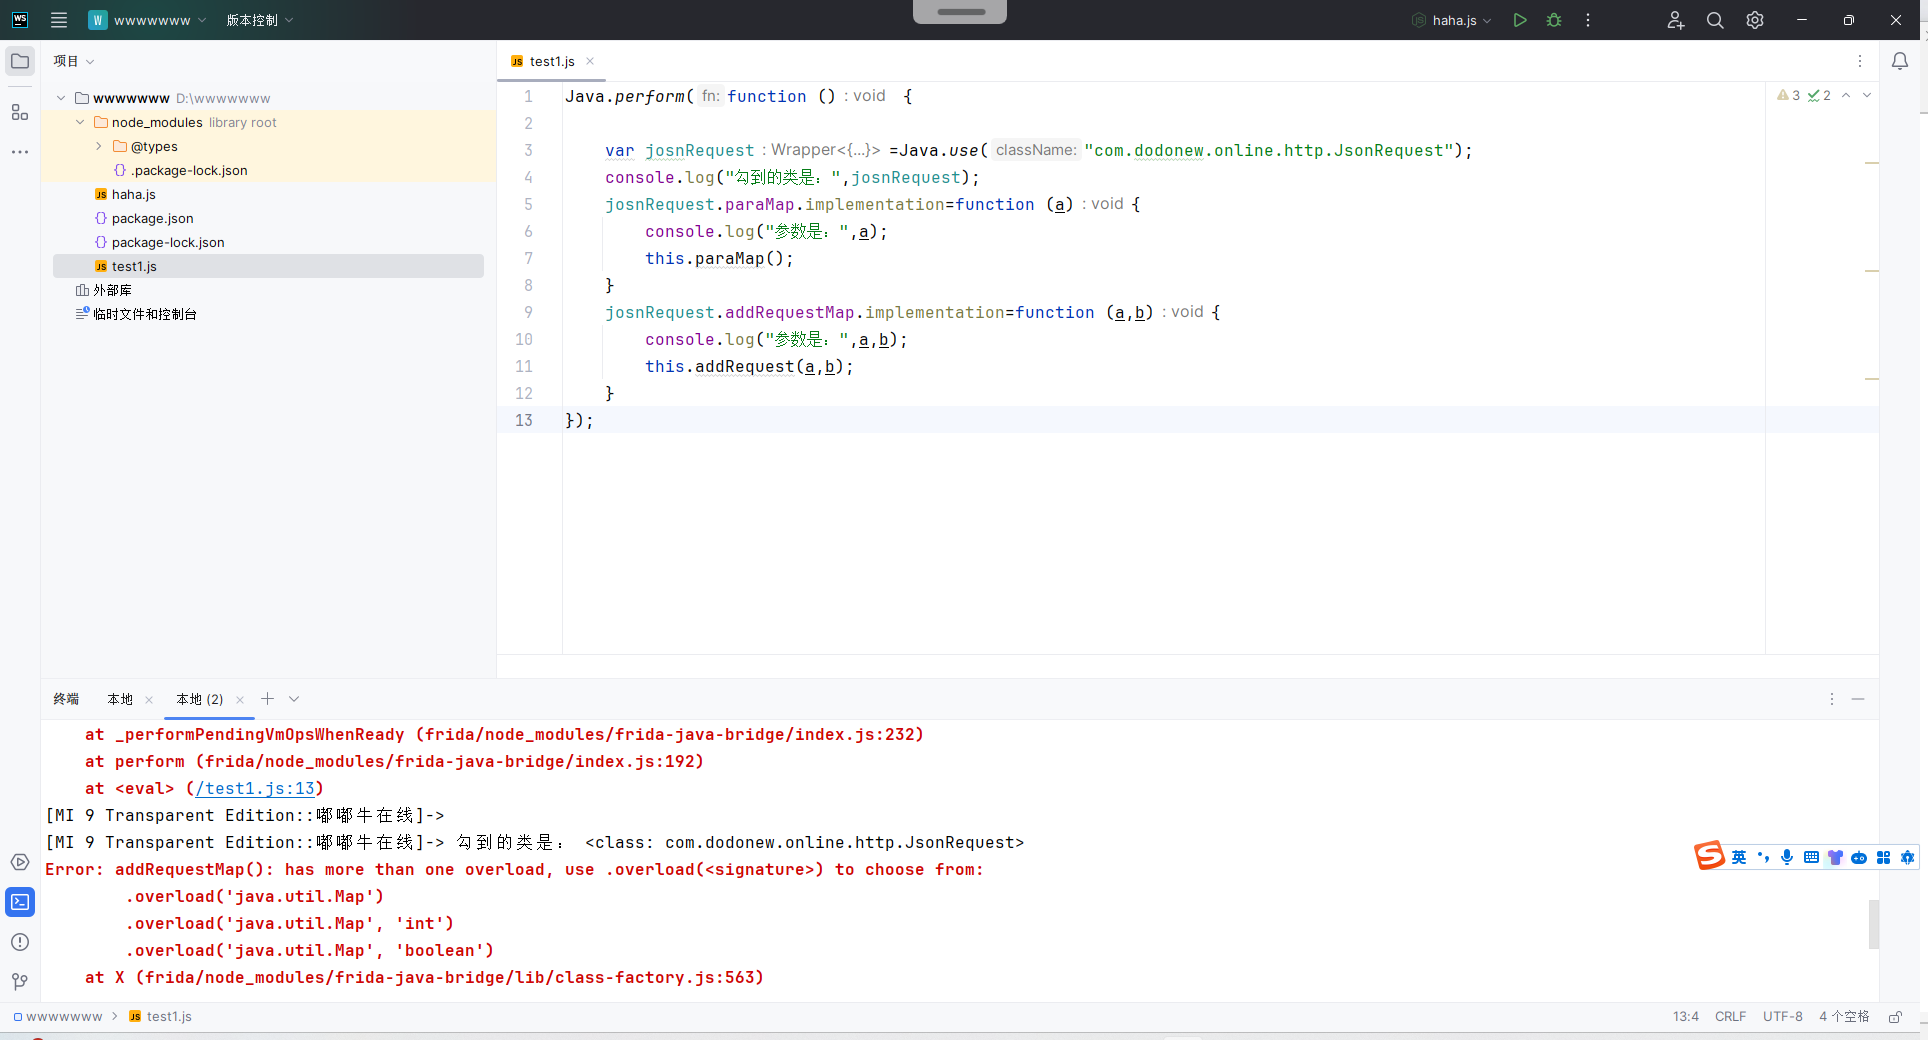This screenshot has height=1040, width=1928.
Task: Open Search Everywhere magnifier
Action: 1715,20
